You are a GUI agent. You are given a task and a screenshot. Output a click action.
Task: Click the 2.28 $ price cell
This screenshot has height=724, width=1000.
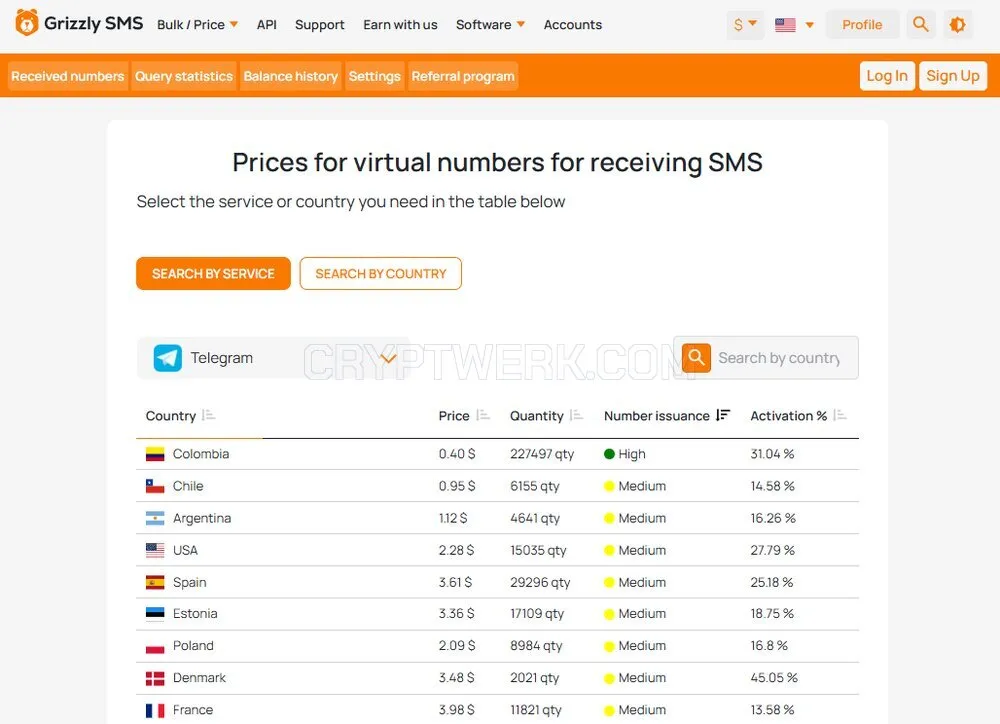pyautogui.click(x=456, y=550)
